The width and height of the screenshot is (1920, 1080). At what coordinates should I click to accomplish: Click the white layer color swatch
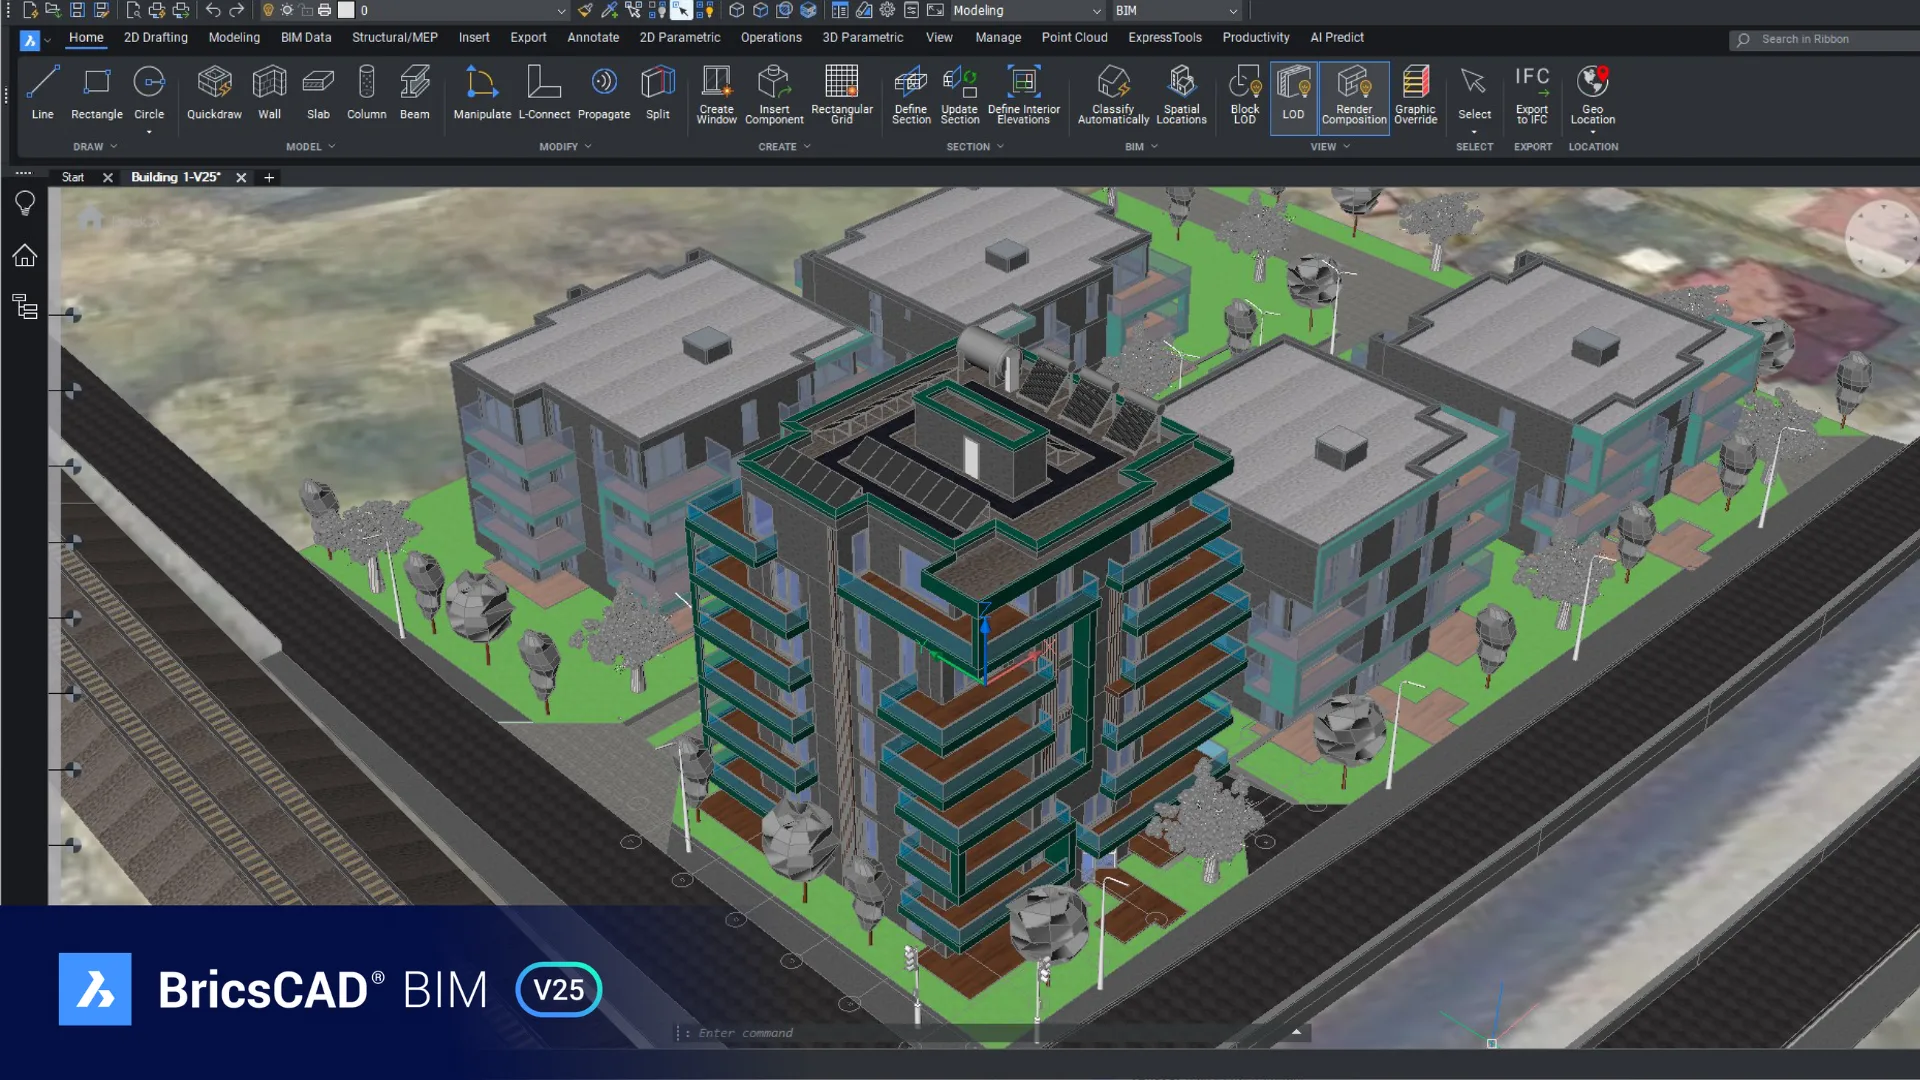click(346, 10)
